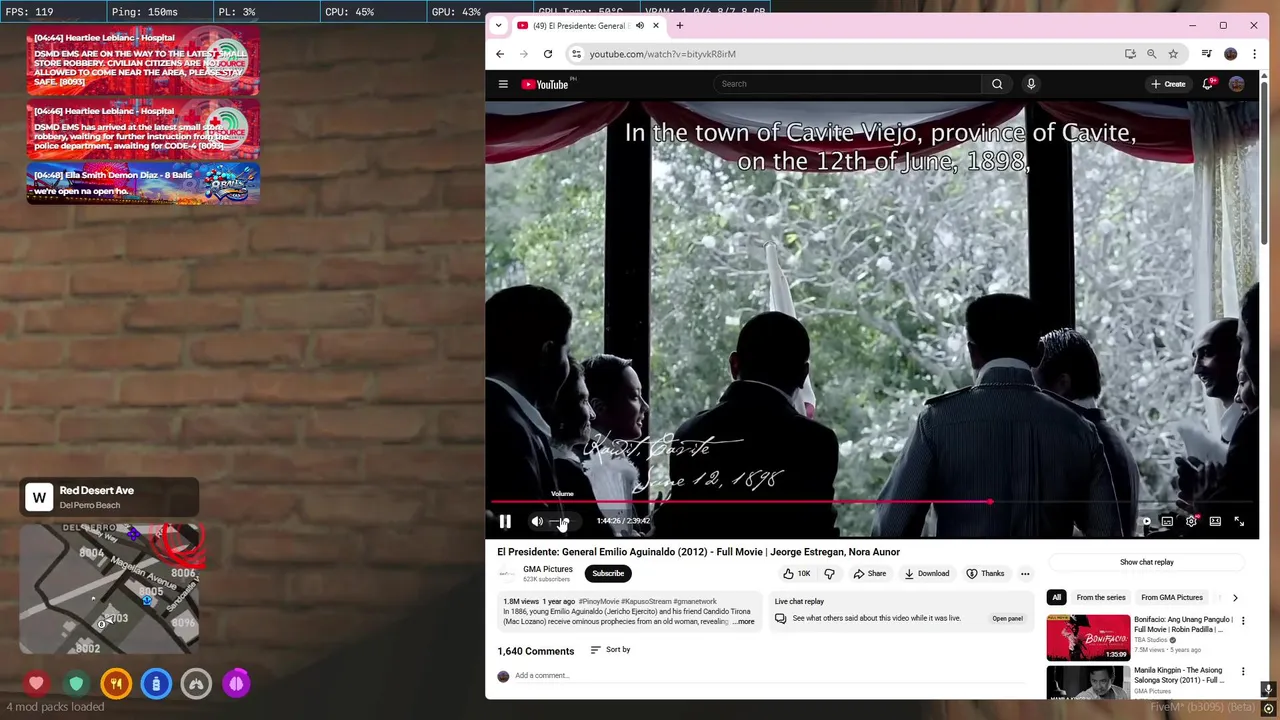Click the Thanks button
1280x720 pixels.
point(985,573)
